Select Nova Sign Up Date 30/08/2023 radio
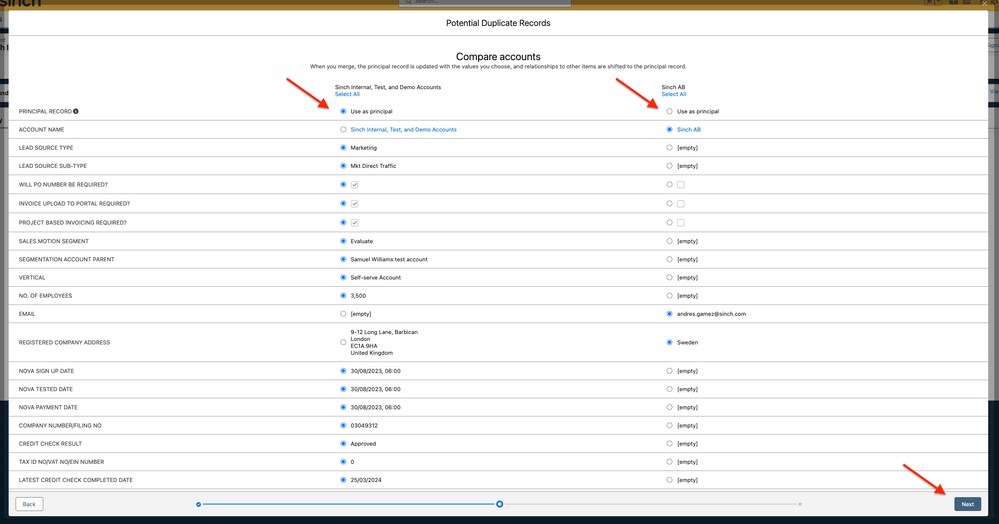The width and height of the screenshot is (999, 524). tap(343, 371)
